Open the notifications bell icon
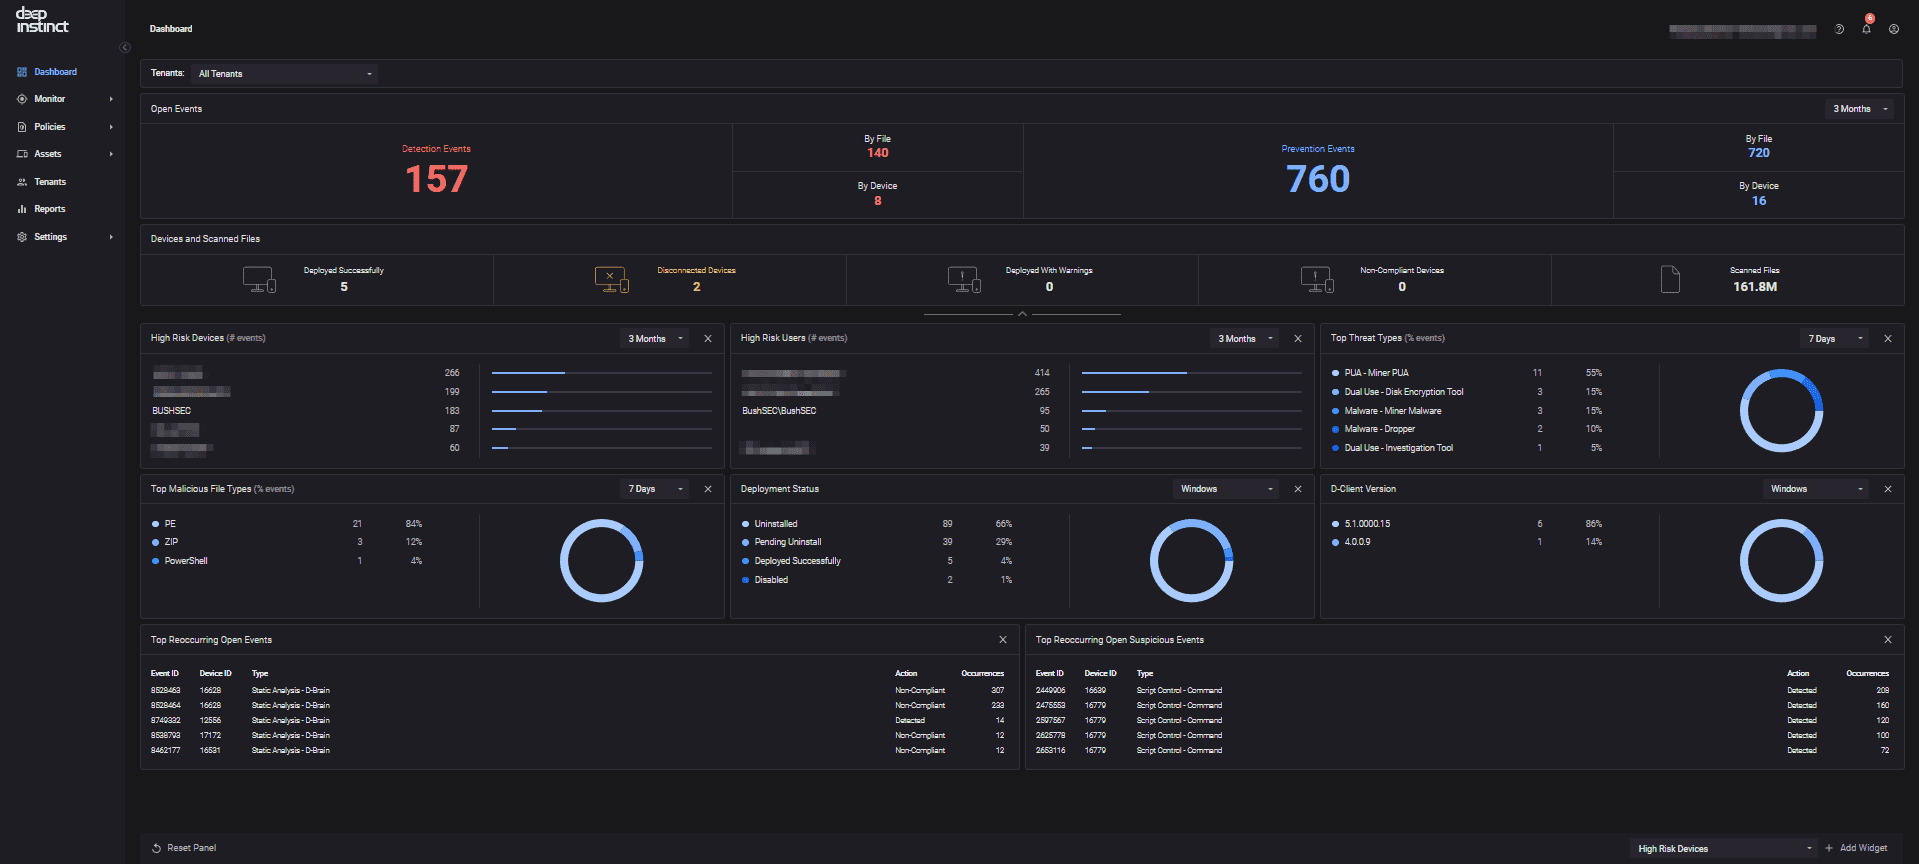 tap(1866, 29)
